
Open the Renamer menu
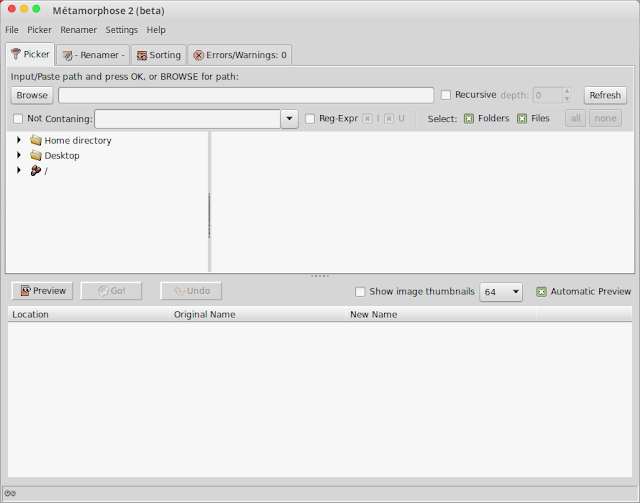(78, 30)
